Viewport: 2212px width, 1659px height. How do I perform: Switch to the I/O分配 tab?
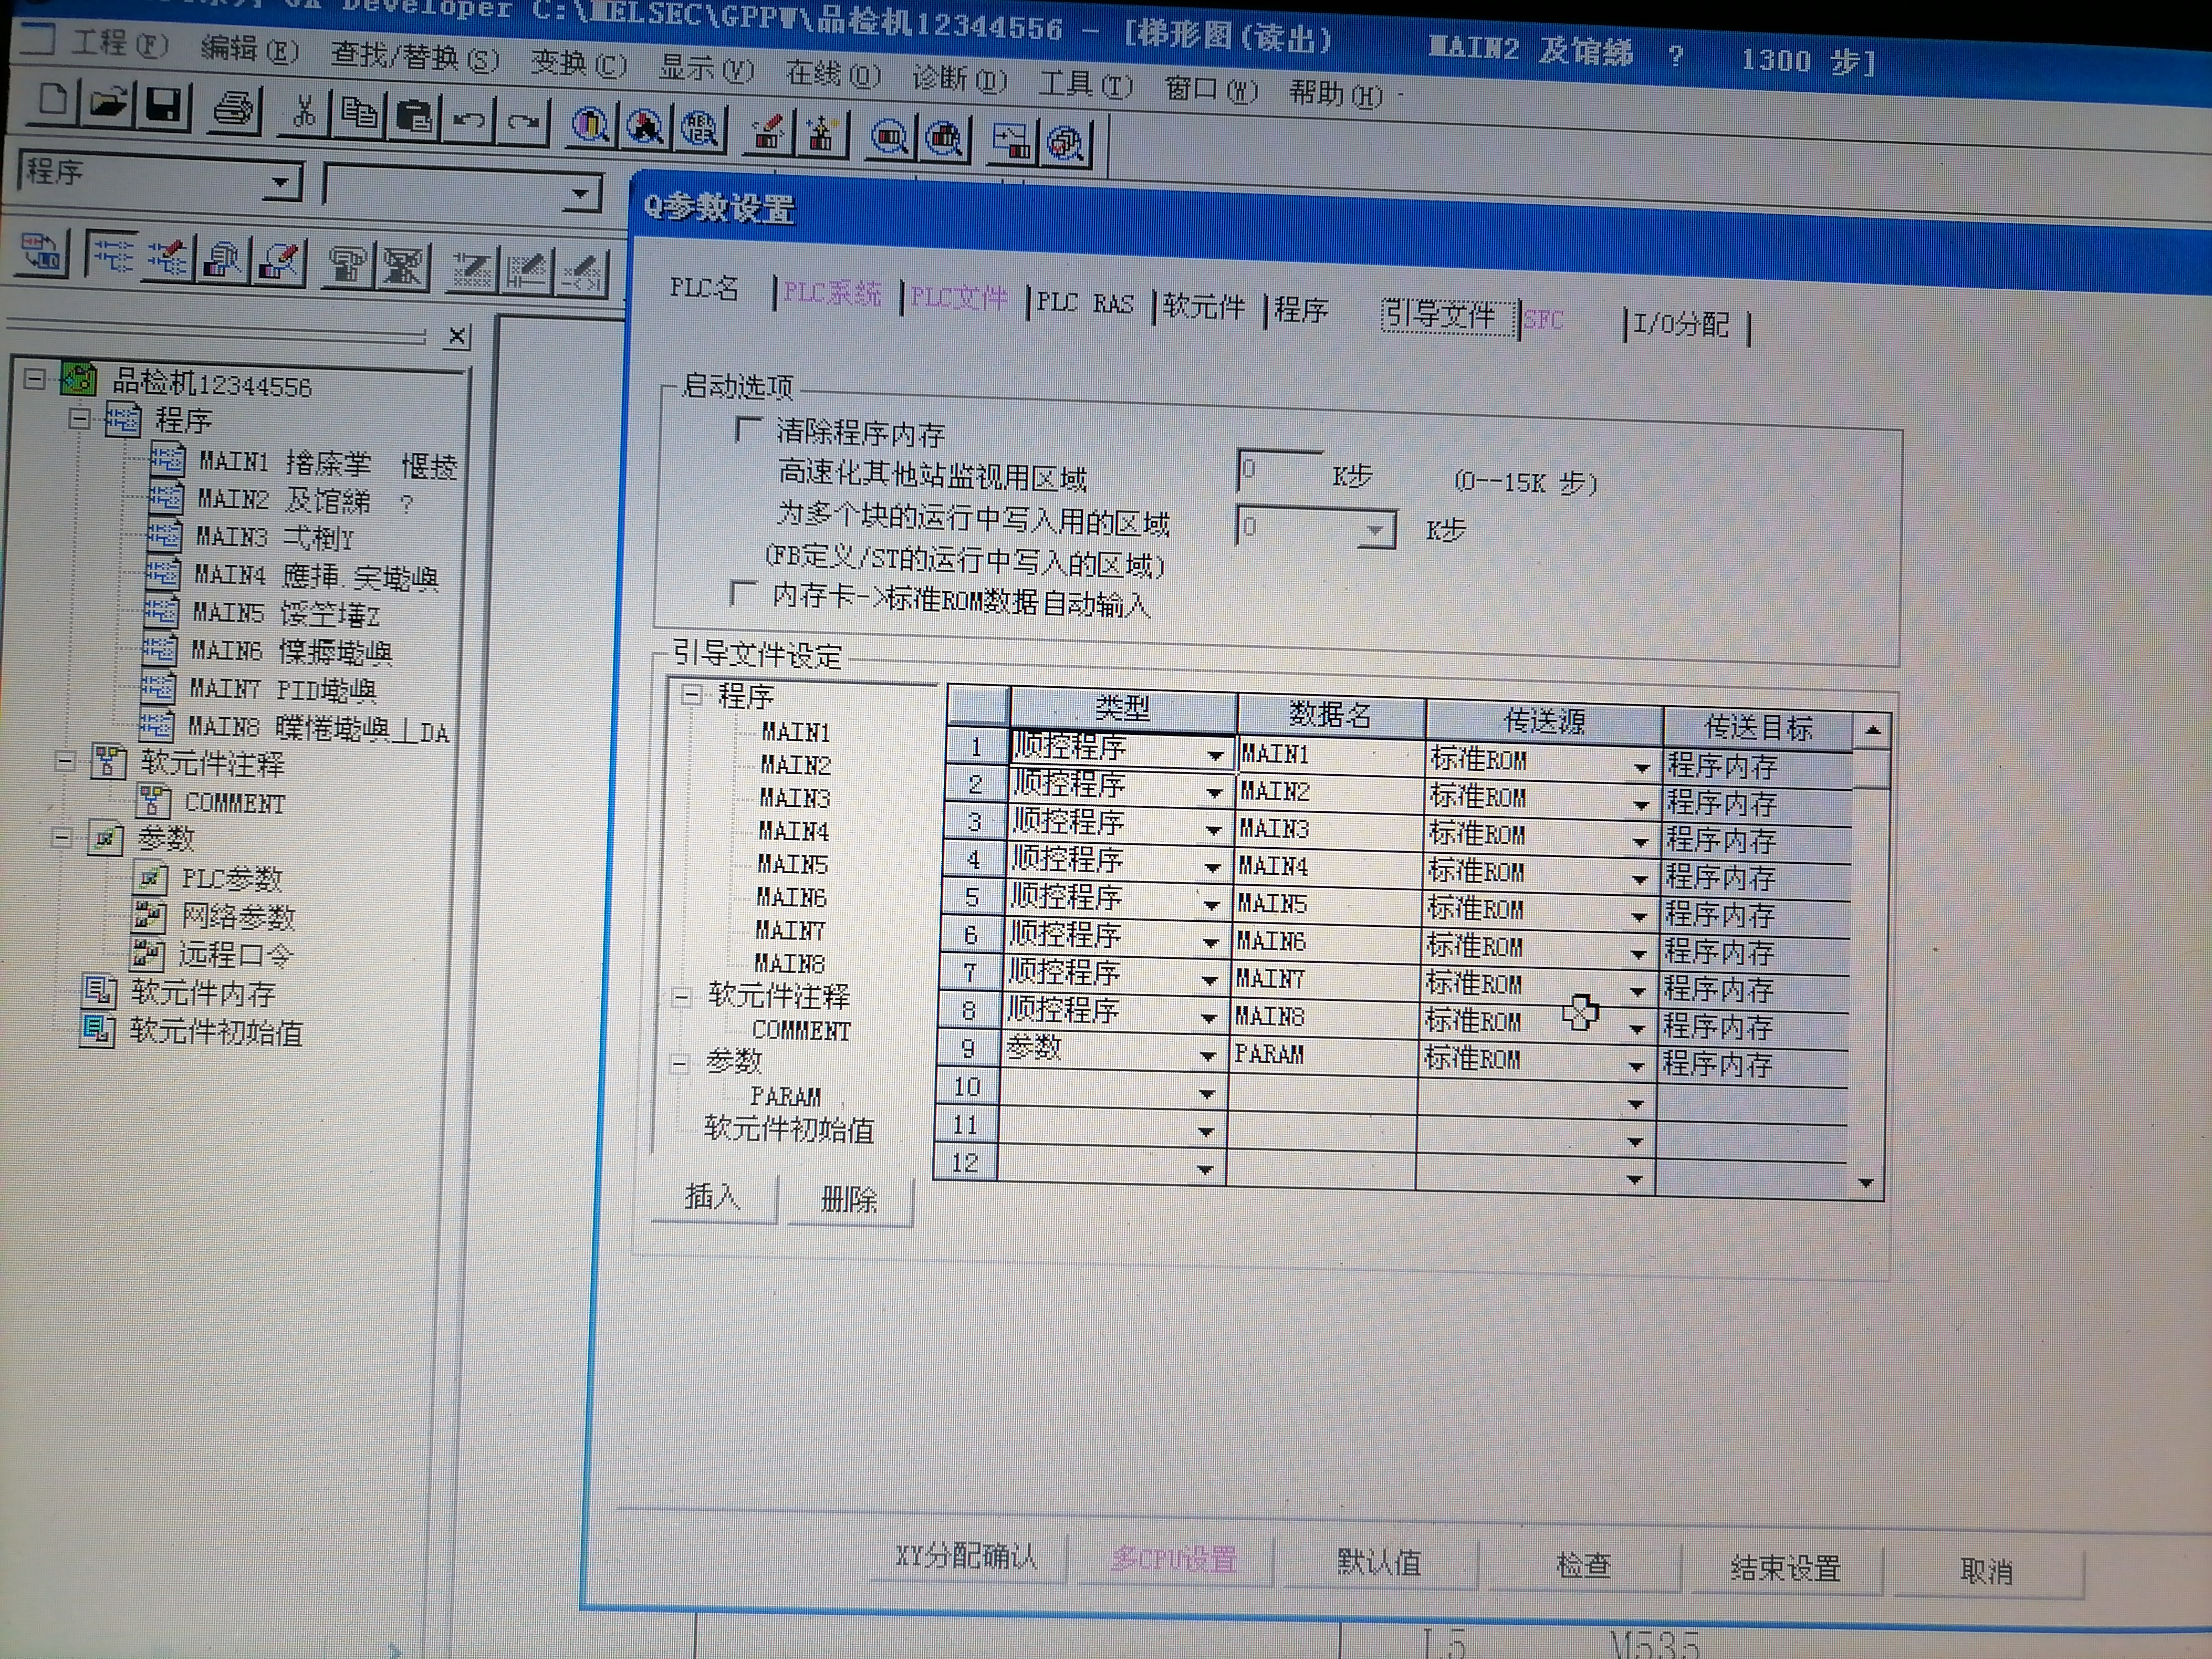pos(1680,325)
